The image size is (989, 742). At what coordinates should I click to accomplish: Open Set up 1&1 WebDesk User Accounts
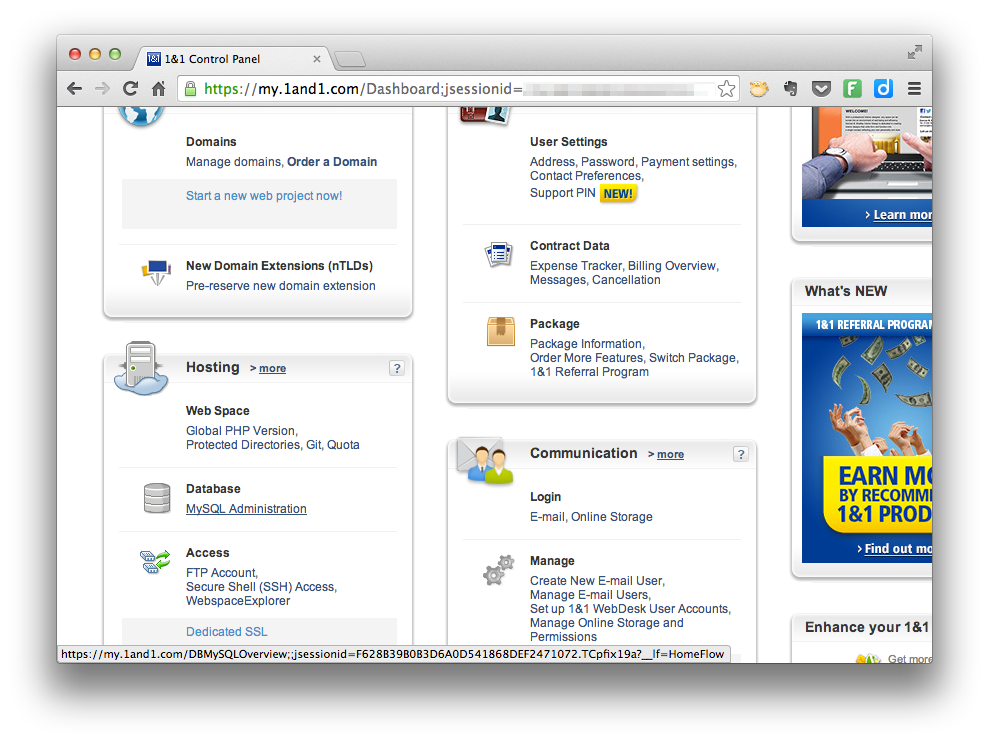click(x=629, y=609)
